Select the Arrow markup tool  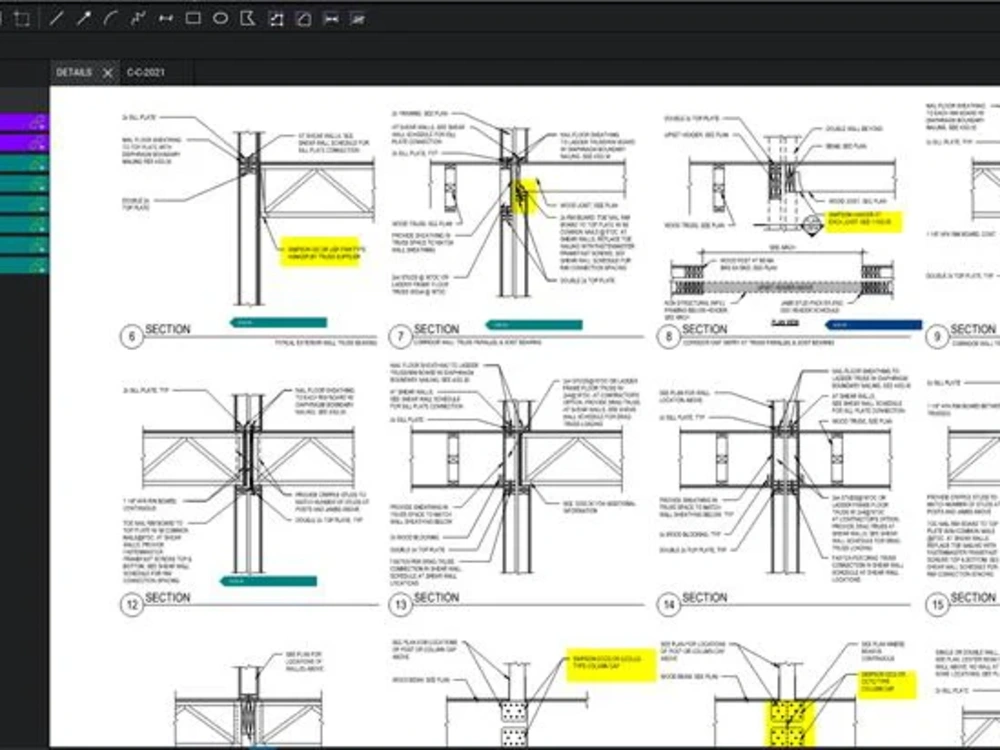85,17
